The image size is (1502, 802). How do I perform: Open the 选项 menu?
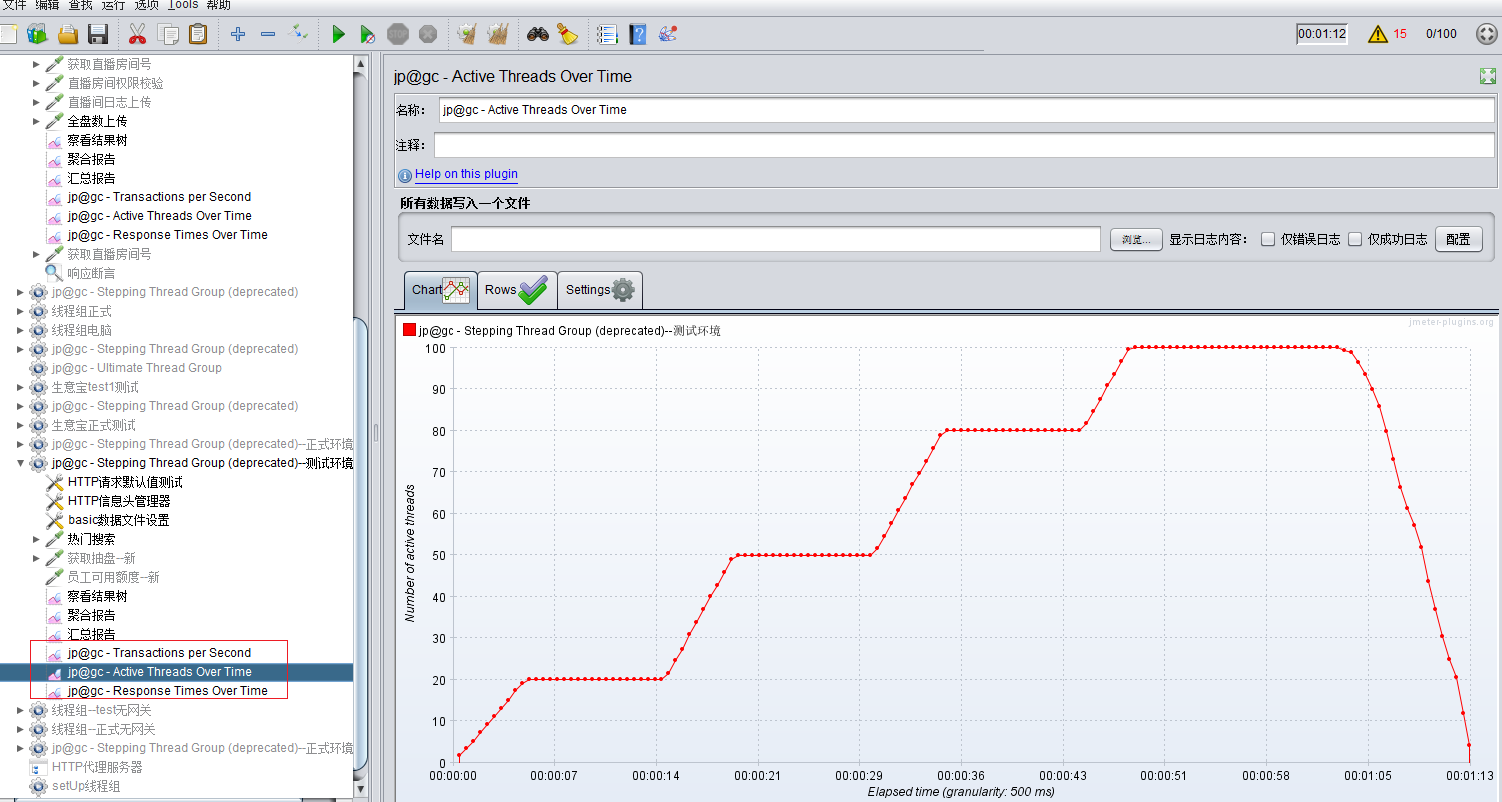click(x=147, y=5)
